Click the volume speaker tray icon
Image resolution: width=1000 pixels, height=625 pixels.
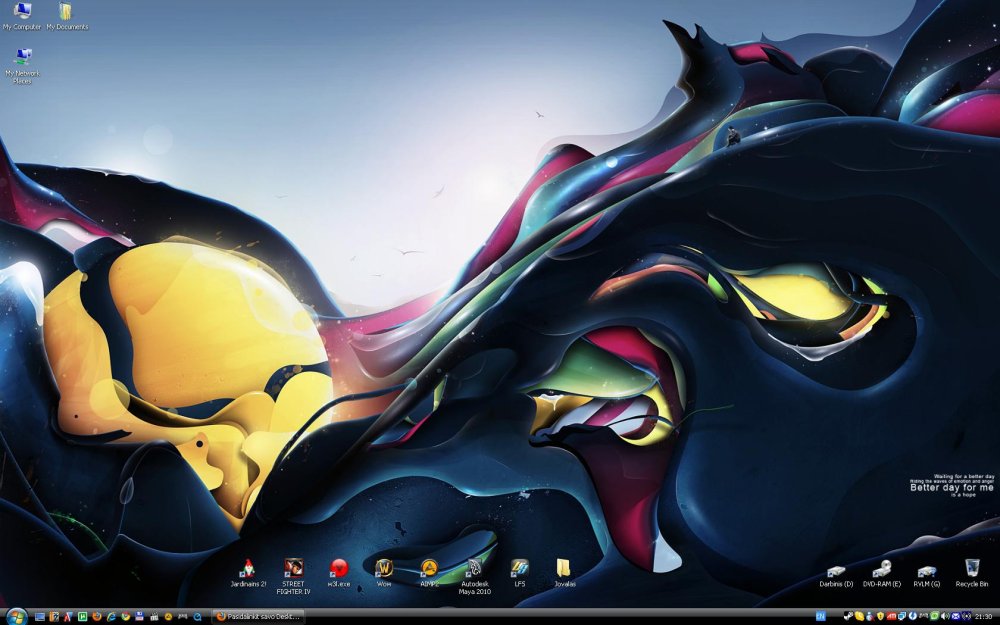click(946, 617)
